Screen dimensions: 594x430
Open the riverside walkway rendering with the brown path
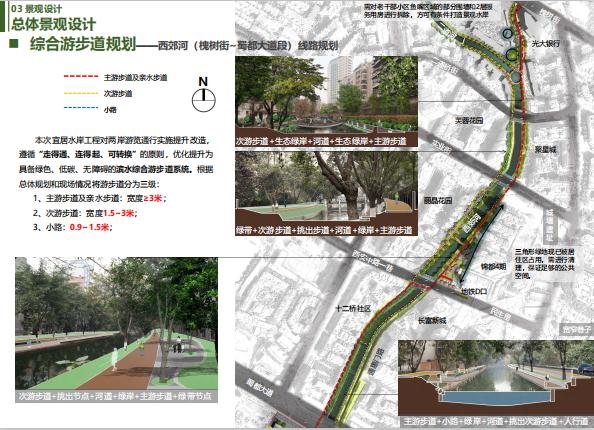pos(116,330)
